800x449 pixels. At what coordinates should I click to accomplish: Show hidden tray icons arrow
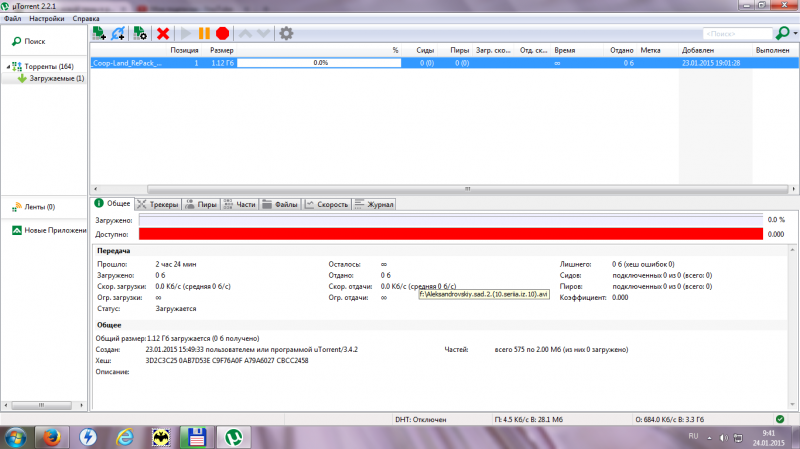(709, 438)
